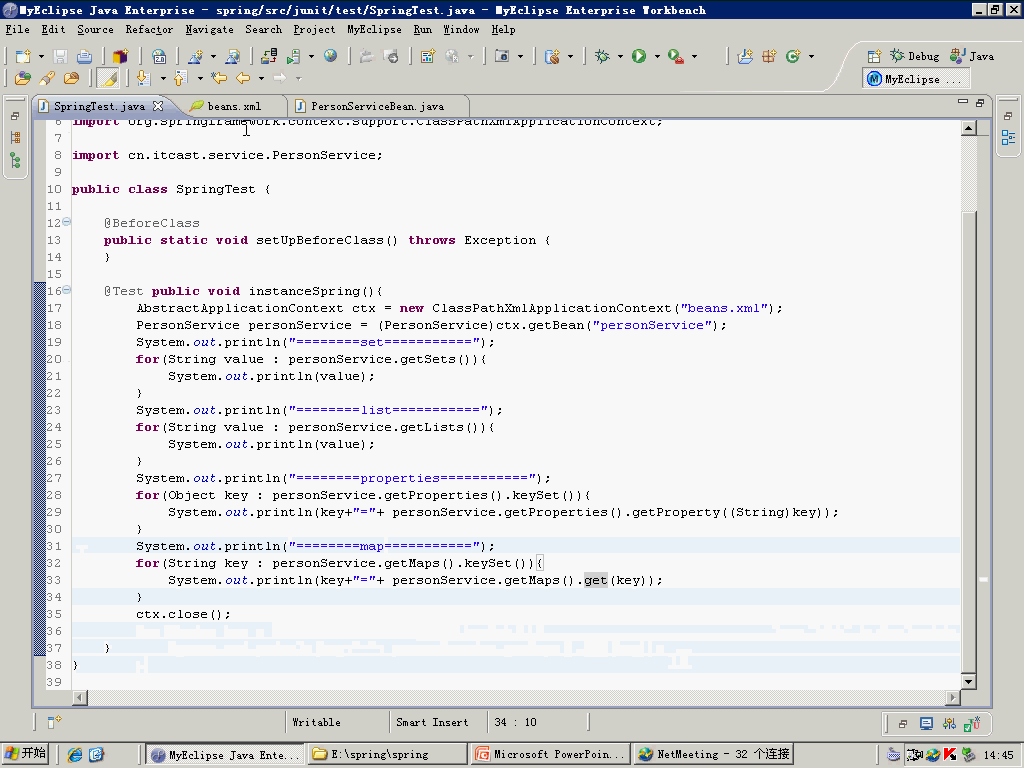This screenshot has height=768, width=1024.
Task: Click the New wizard toolbar icon
Action: tap(23, 57)
